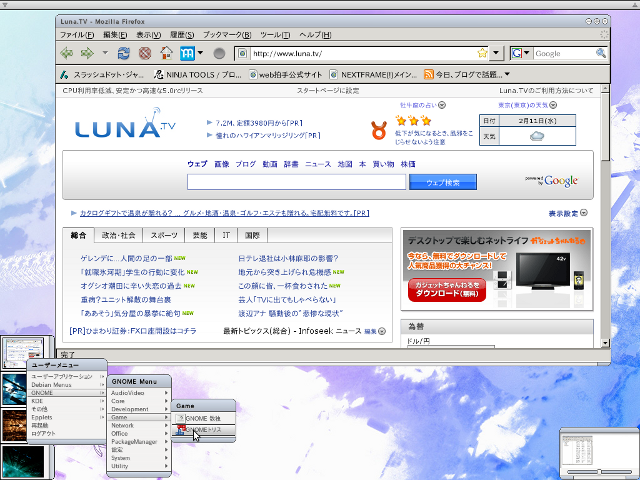Go to the Firefox home page icon
Viewport: 640px width, 480px height.
coord(166,53)
